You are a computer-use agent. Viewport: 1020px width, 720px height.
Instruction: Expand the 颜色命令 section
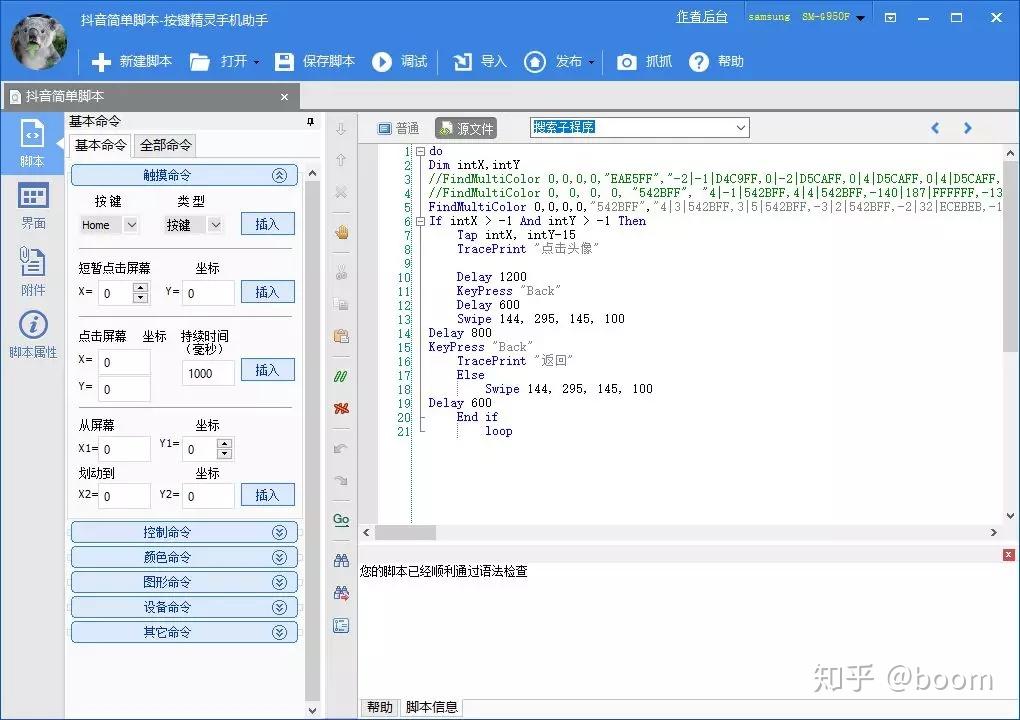point(280,557)
